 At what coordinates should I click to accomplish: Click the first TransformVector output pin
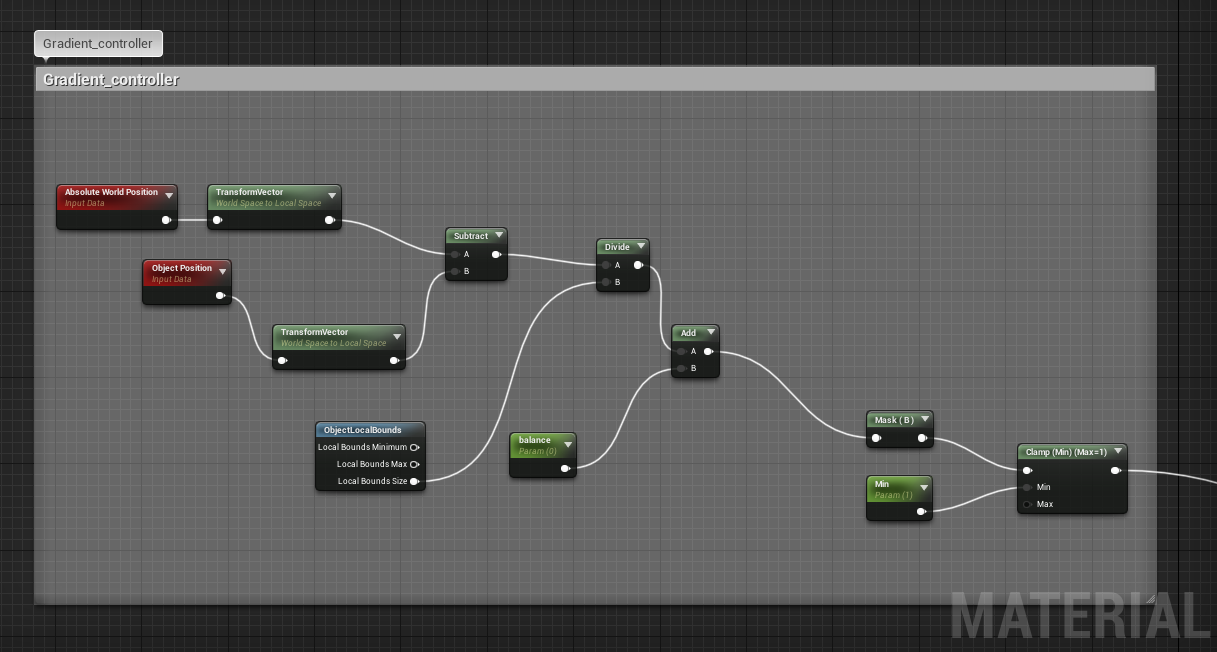point(330,220)
